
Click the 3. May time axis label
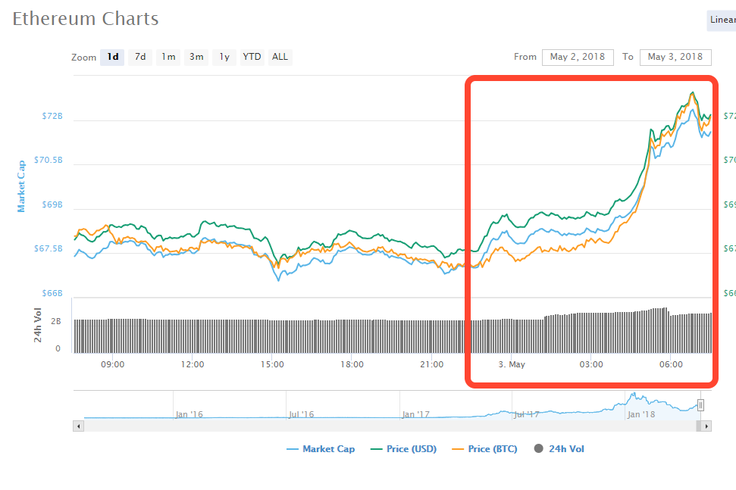click(512, 365)
